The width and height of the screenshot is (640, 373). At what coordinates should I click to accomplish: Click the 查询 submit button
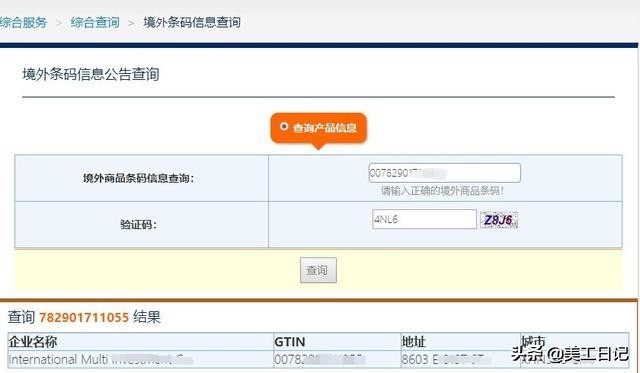pyautogui.click(x=318, y=270)
